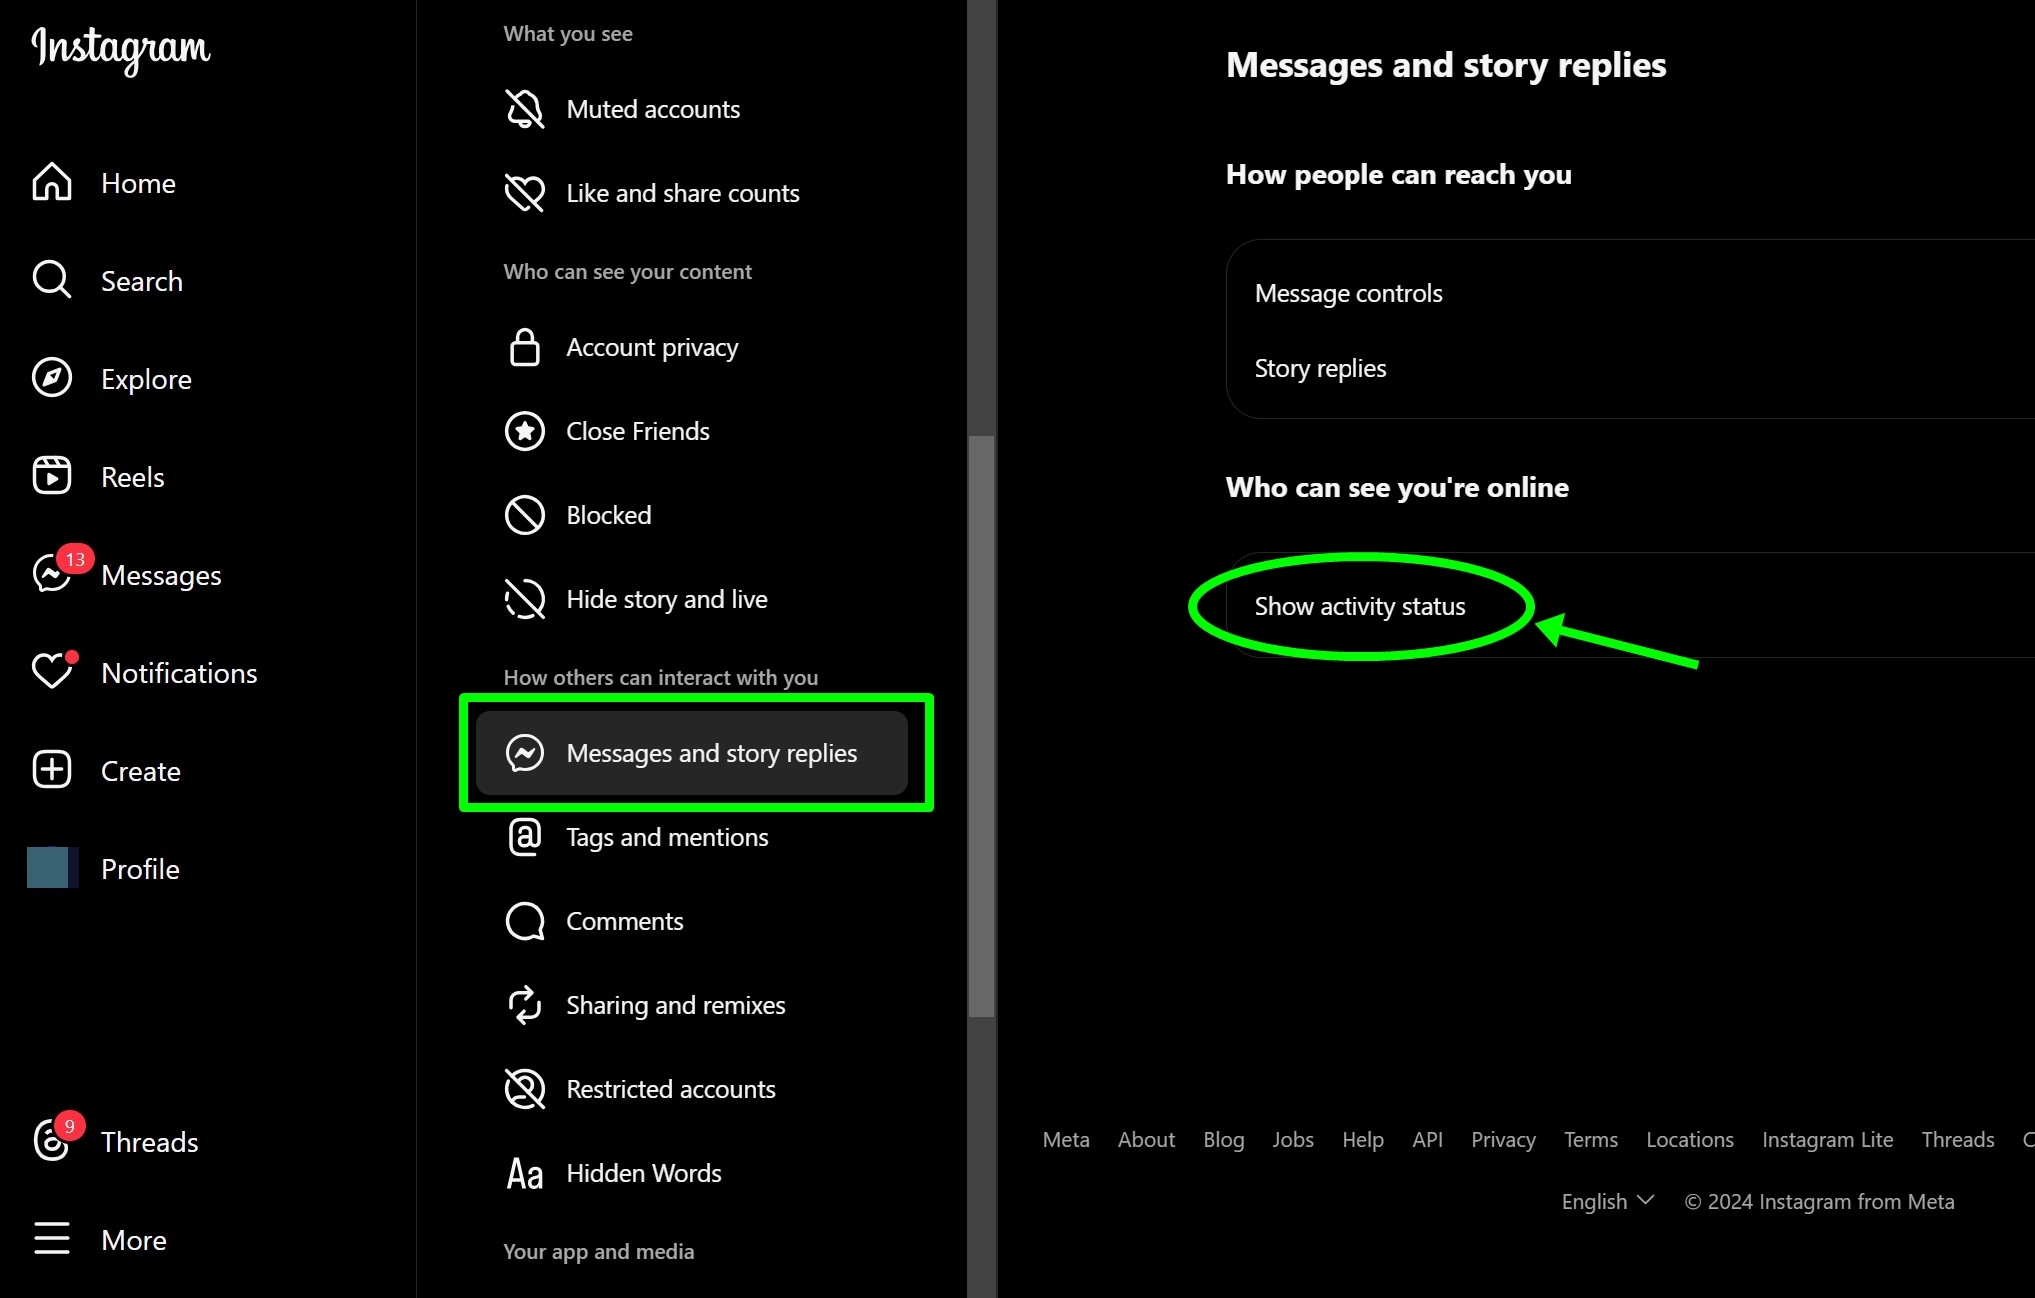
Task: Open the Home icon in sidebar
Action: [52, 182]
